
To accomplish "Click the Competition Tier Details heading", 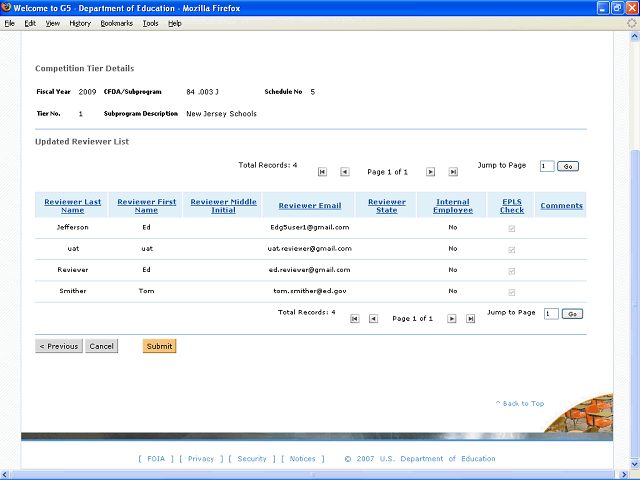I will pos(84,68).
